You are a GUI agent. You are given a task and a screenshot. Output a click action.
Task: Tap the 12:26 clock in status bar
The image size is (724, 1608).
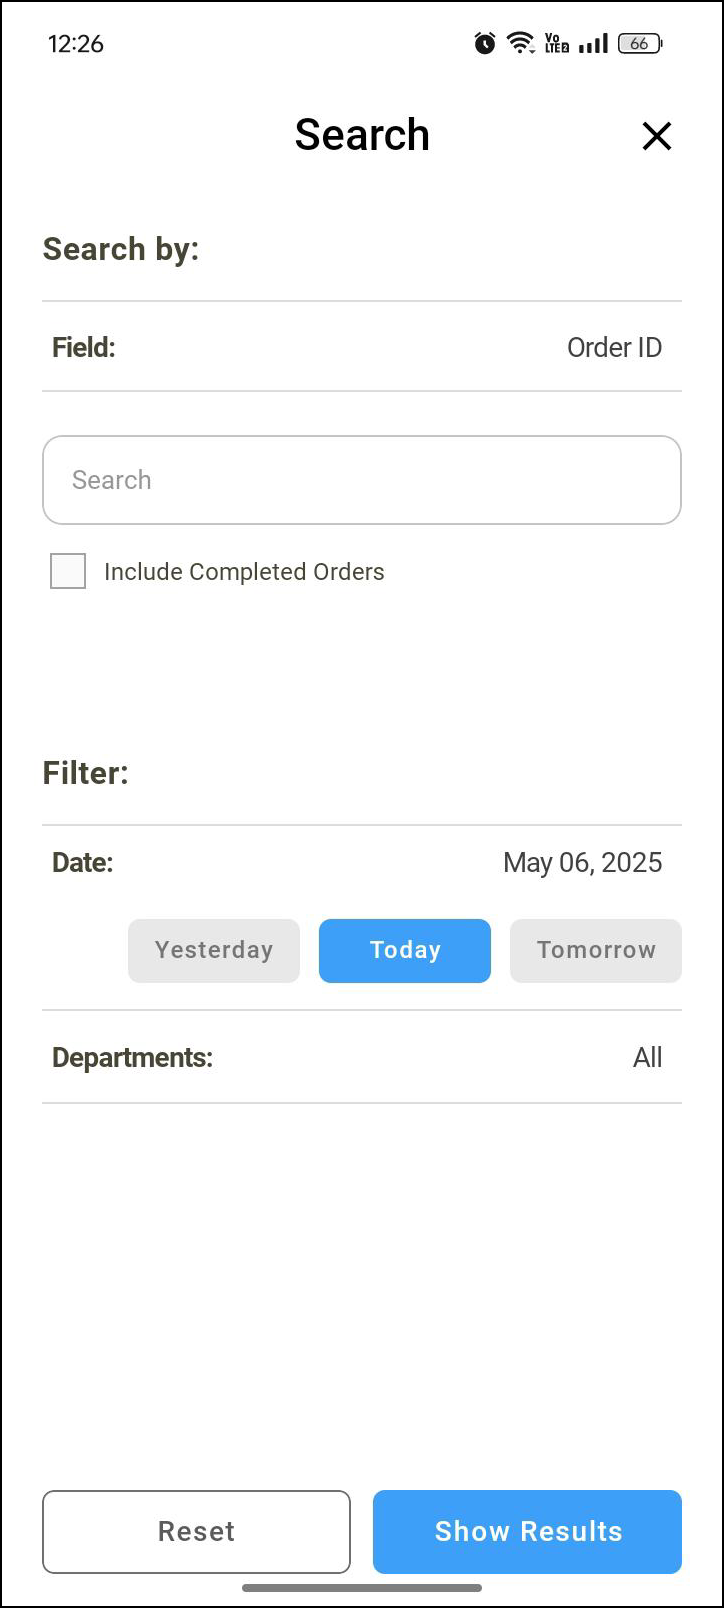76,43
